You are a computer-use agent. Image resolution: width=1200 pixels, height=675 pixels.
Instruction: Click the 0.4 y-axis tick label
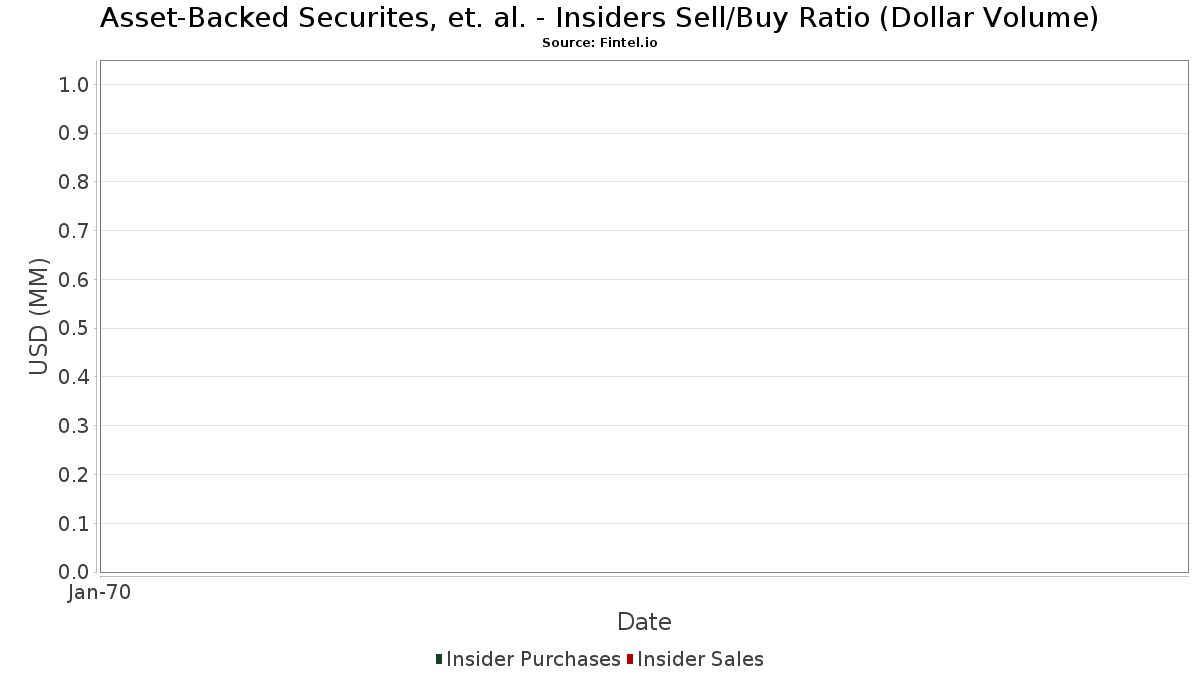click(75, 377)
